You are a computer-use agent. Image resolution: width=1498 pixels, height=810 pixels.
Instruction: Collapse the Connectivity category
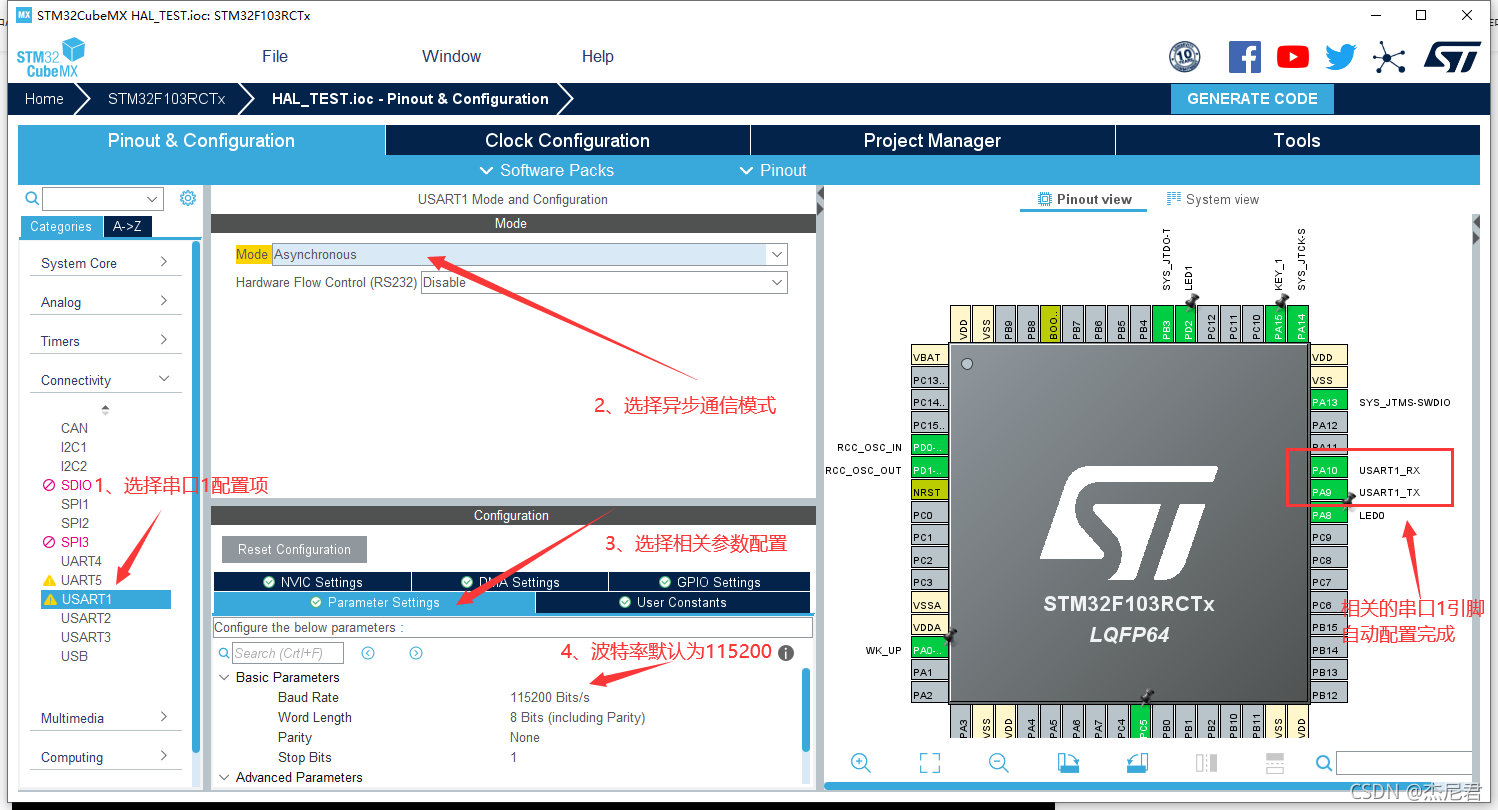click(104, 380)
